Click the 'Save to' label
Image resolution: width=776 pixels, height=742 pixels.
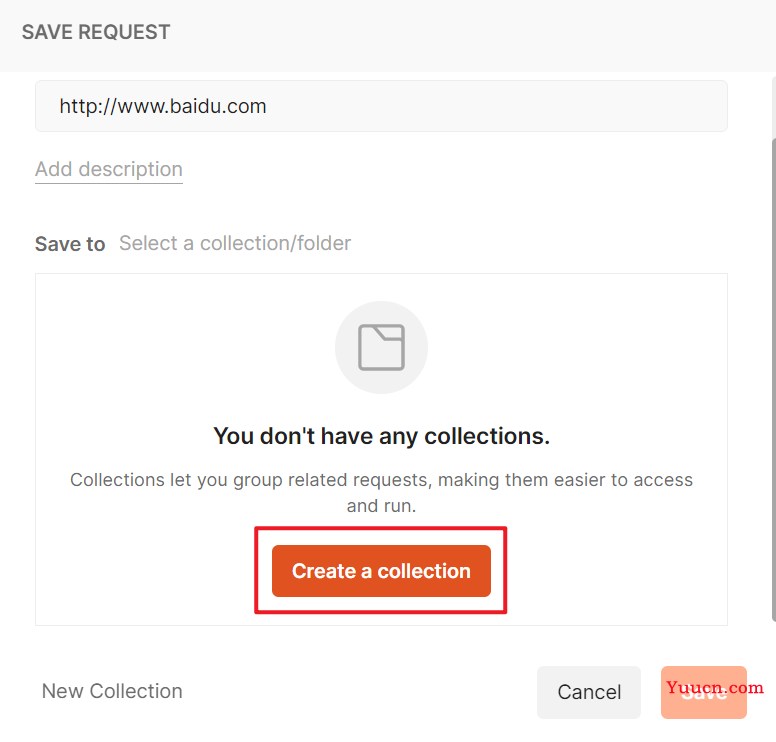(x=70, y=244)
